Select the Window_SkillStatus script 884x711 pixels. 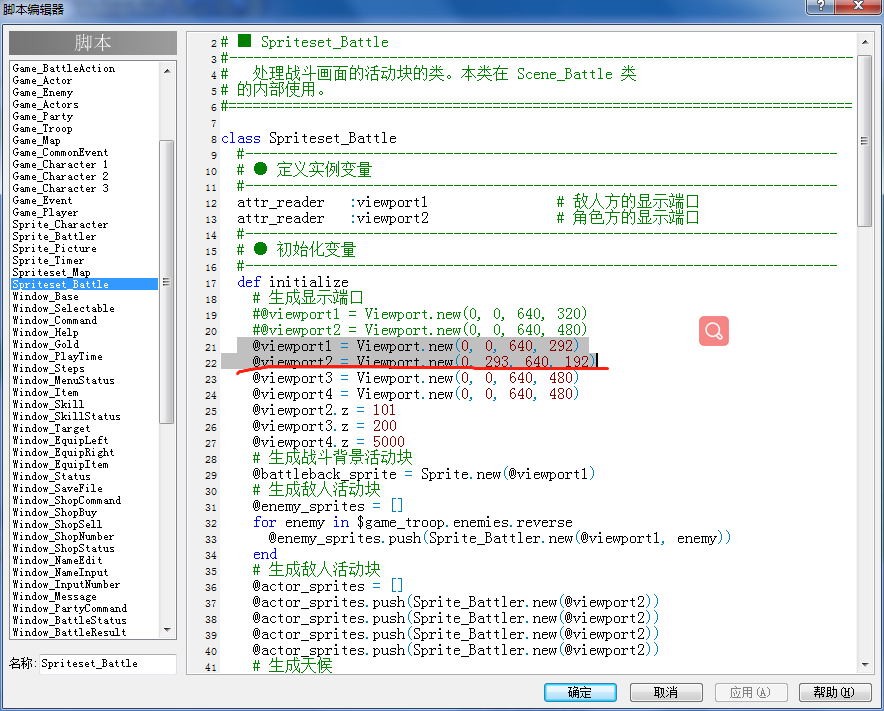click(67, 417)
